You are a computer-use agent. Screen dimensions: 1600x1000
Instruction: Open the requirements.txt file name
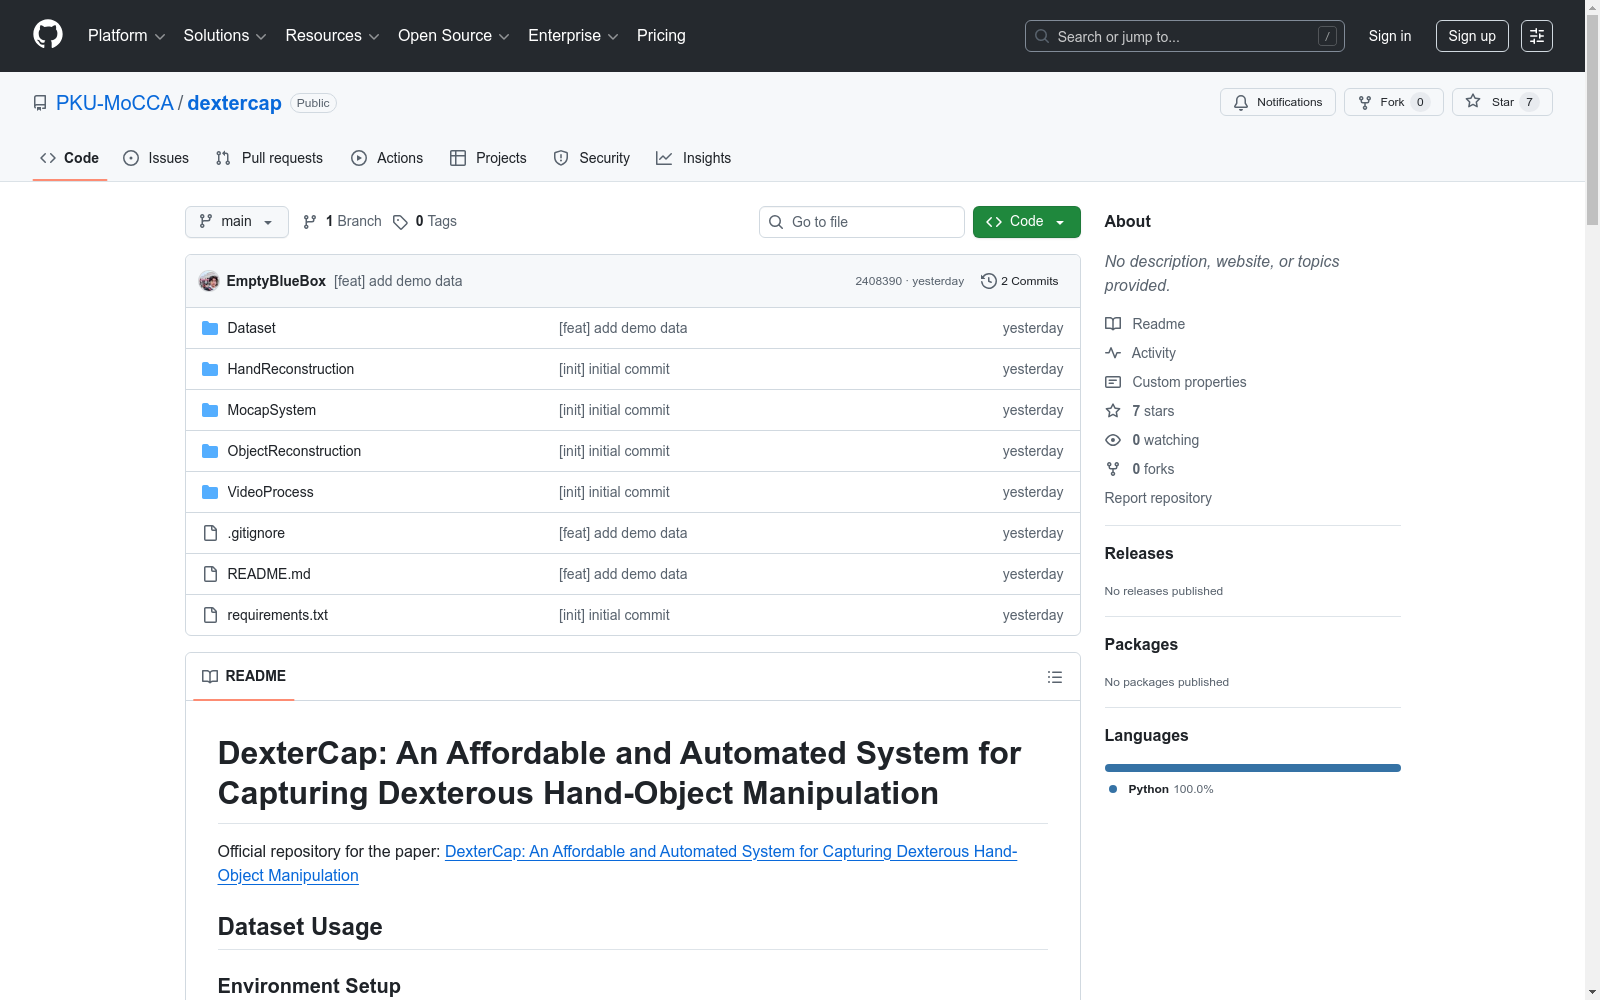coord(278,615)
